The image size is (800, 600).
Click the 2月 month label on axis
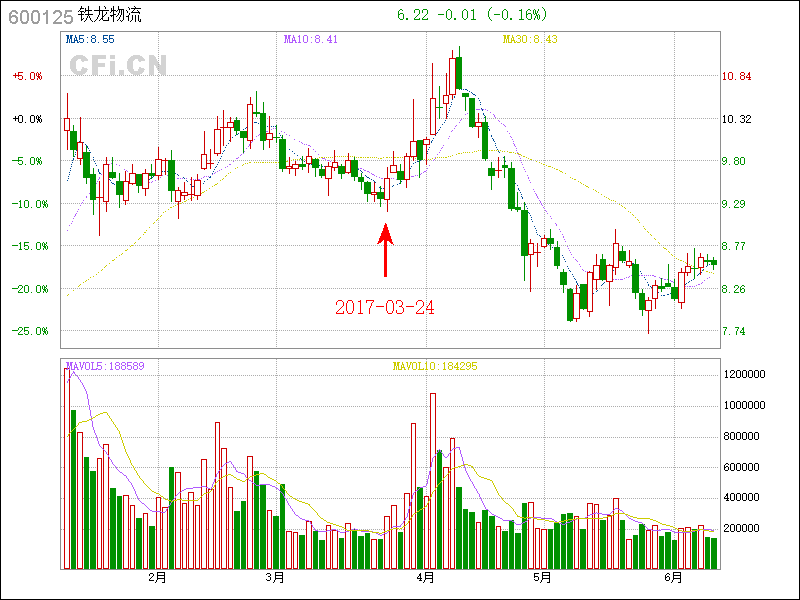[x=157, y=577]
